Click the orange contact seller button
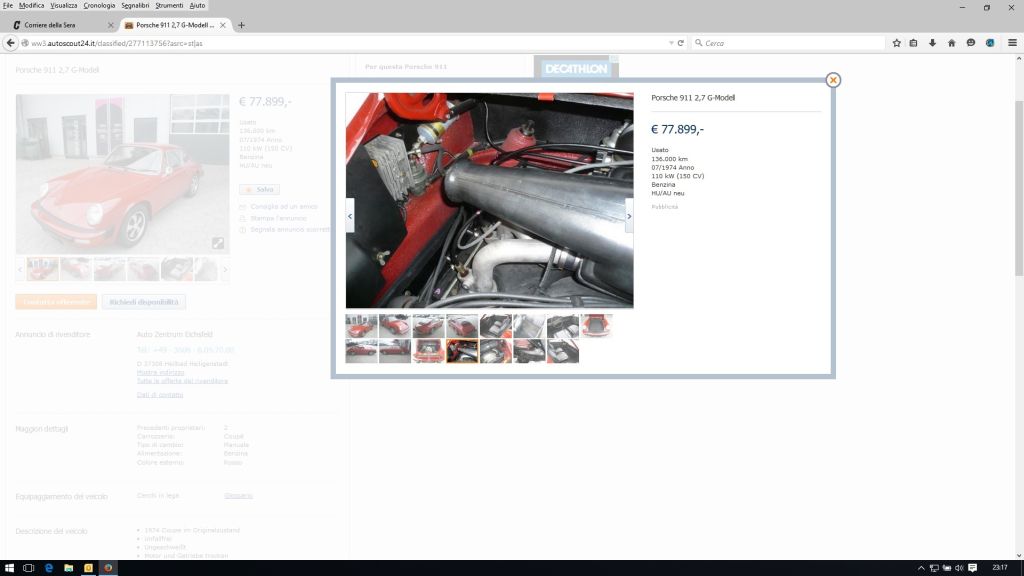Viewport: 1024px width, 576px height. point(56,302)
